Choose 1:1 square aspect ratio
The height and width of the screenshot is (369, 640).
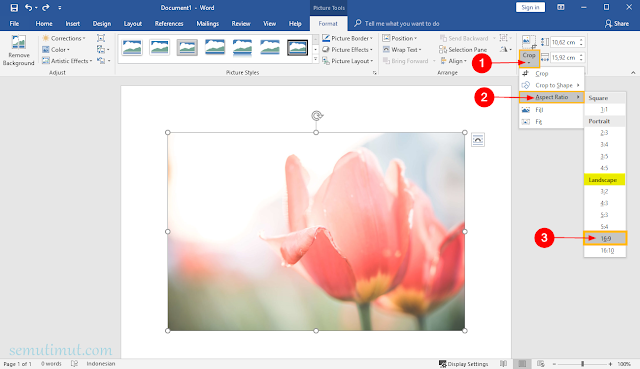pyautogui.click(x=604, y=109)
